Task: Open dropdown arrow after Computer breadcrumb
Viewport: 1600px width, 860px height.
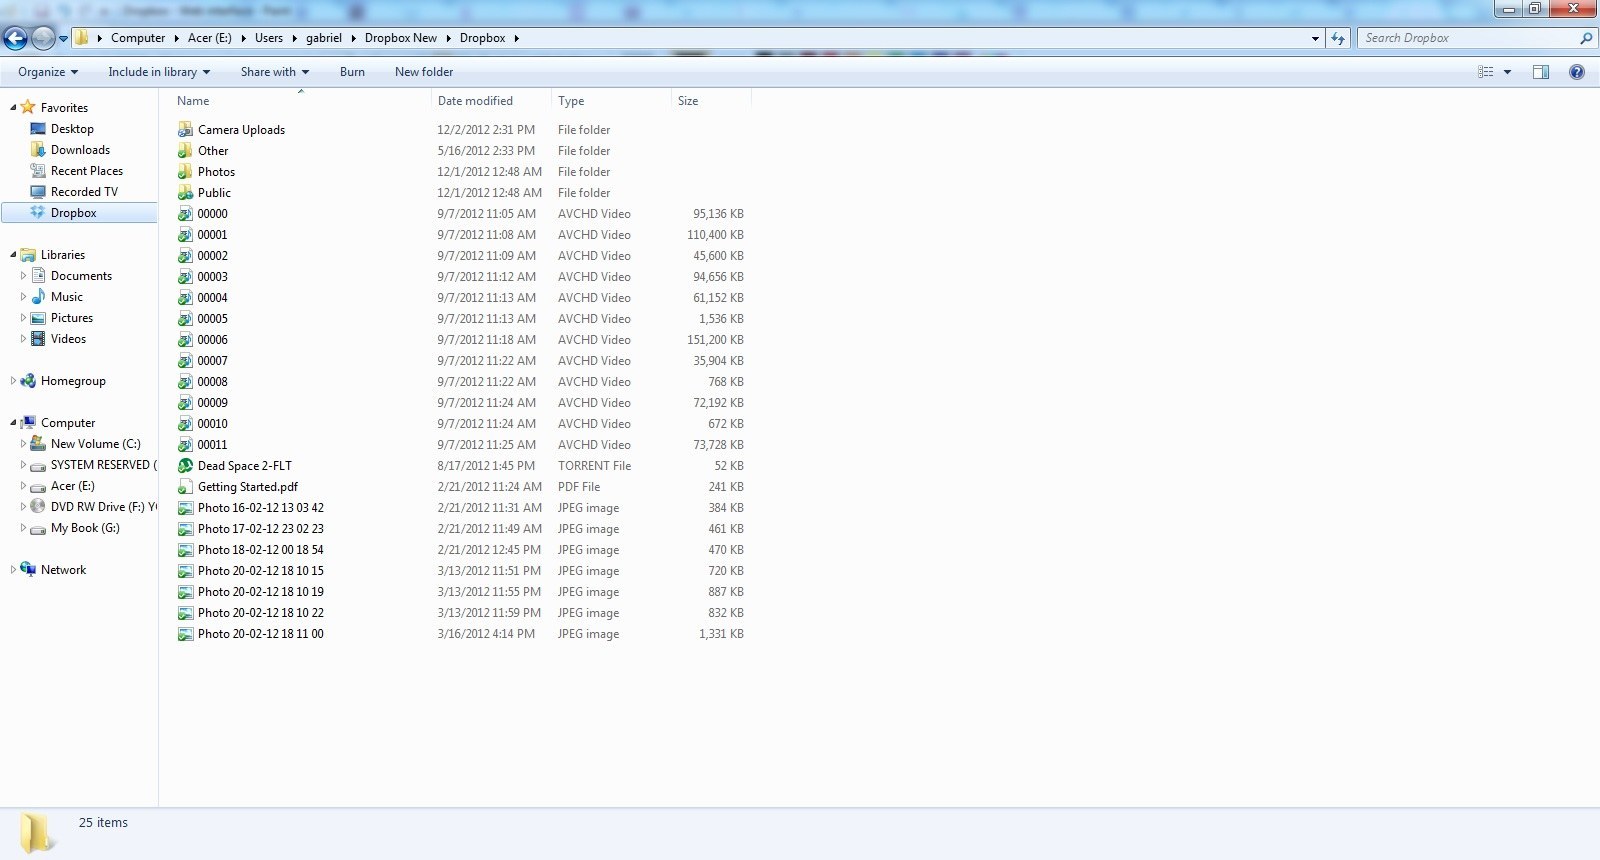Action: (176, 38)
